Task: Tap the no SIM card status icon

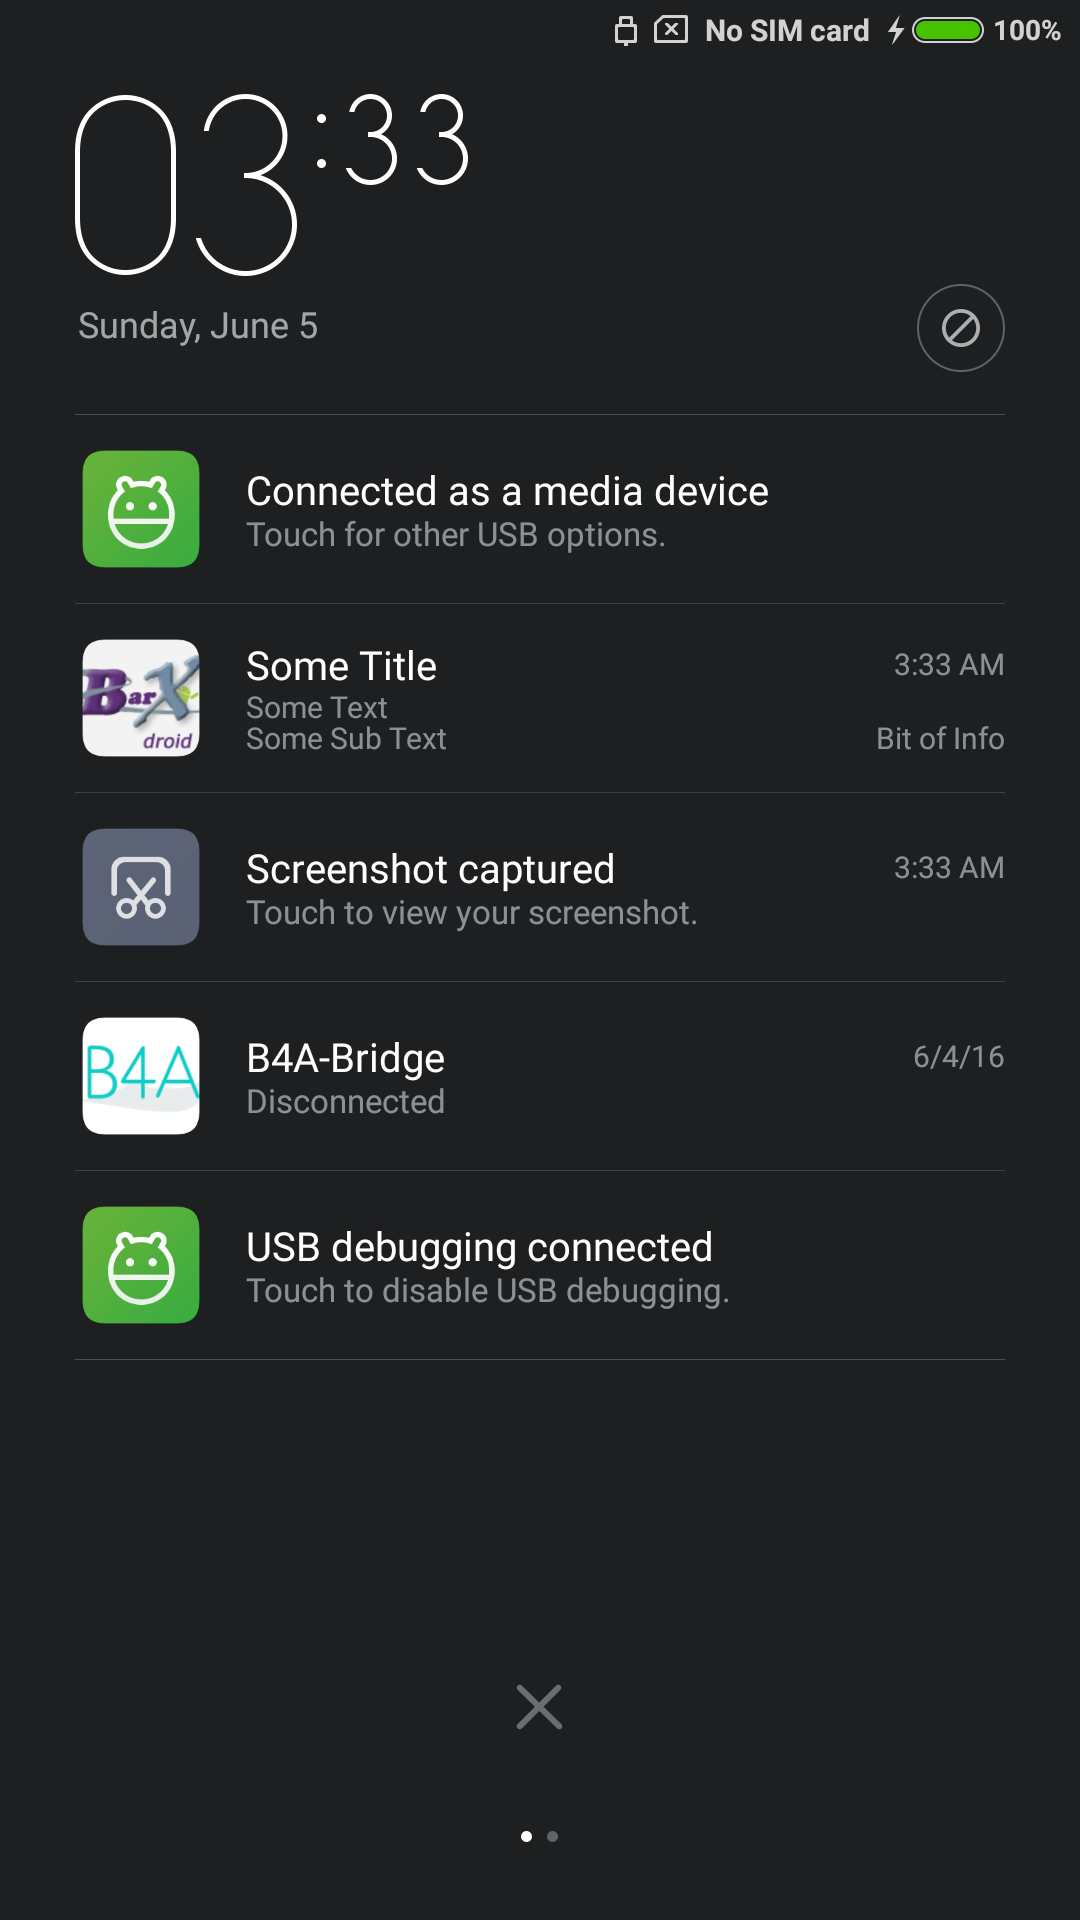Action: pos(671,30)
